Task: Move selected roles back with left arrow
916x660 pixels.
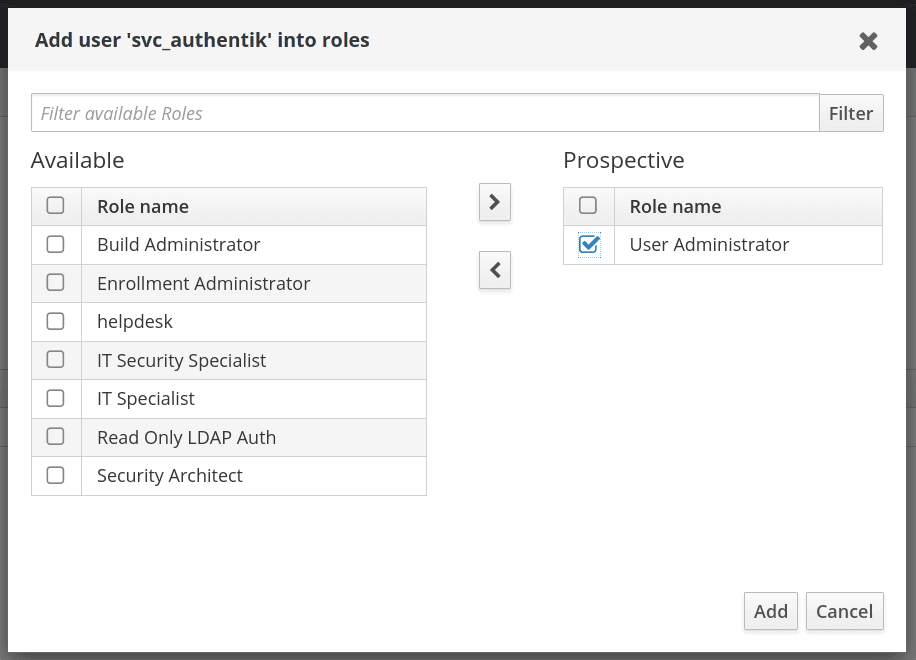Action: (495, 270)
